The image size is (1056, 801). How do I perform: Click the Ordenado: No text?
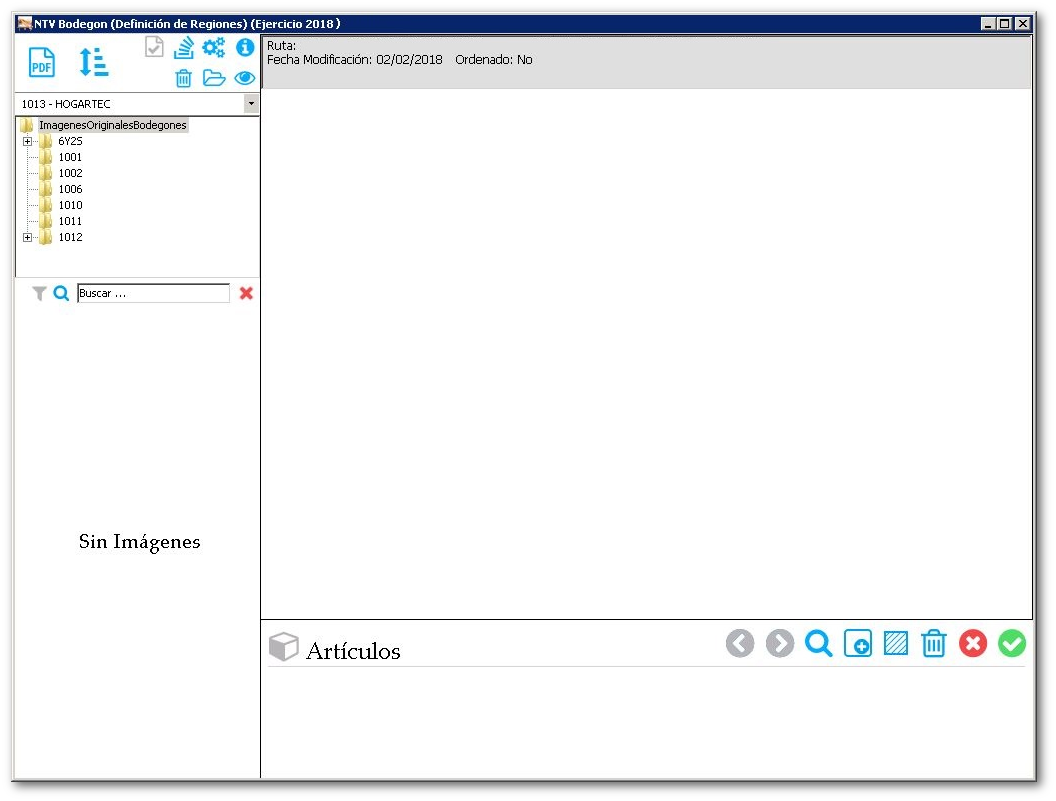coord(494,60)
